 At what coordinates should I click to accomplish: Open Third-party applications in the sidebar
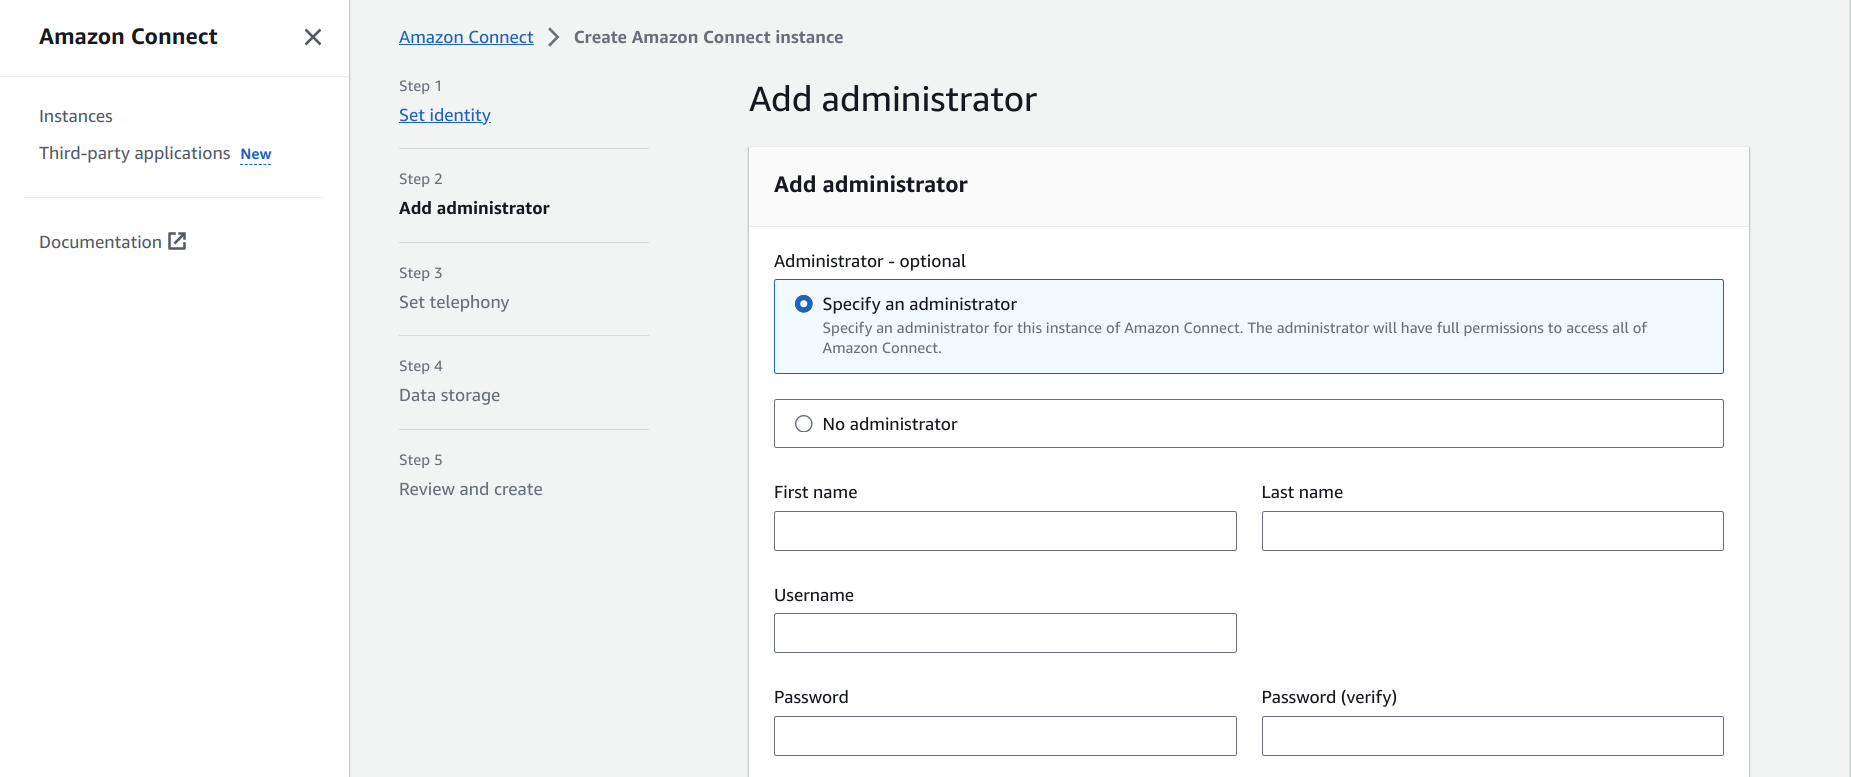(x=134, y=153)
